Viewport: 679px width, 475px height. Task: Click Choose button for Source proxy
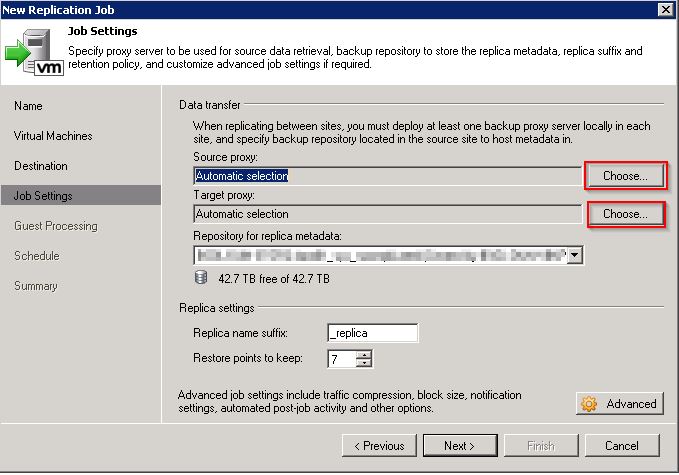625,176
